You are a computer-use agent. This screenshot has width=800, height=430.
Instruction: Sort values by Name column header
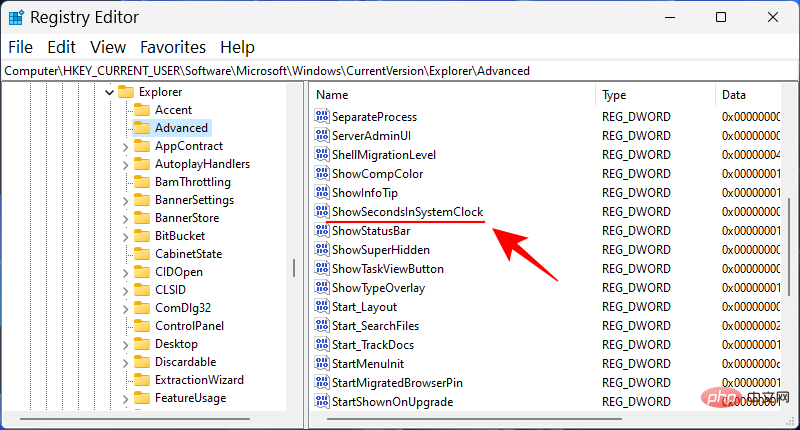(450, 95)
